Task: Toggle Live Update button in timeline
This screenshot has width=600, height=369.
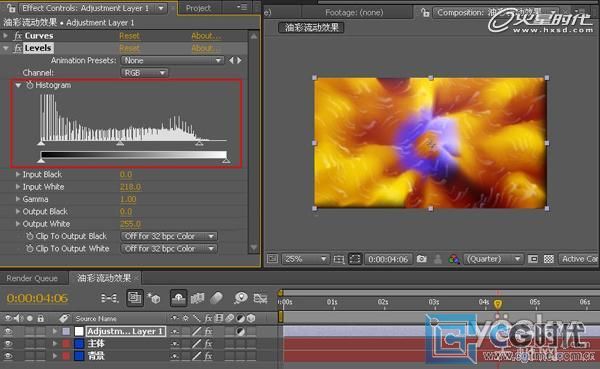Action: (x=135, y=298)
